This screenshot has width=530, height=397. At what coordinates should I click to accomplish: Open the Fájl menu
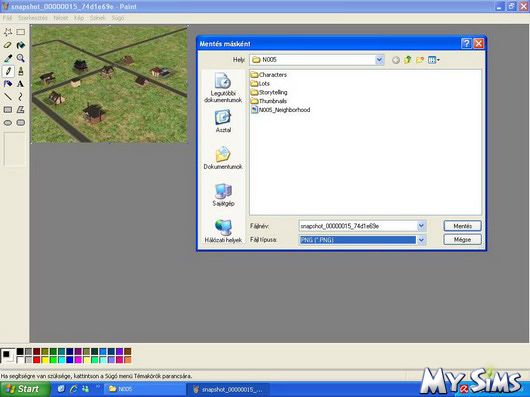(7, 18)
